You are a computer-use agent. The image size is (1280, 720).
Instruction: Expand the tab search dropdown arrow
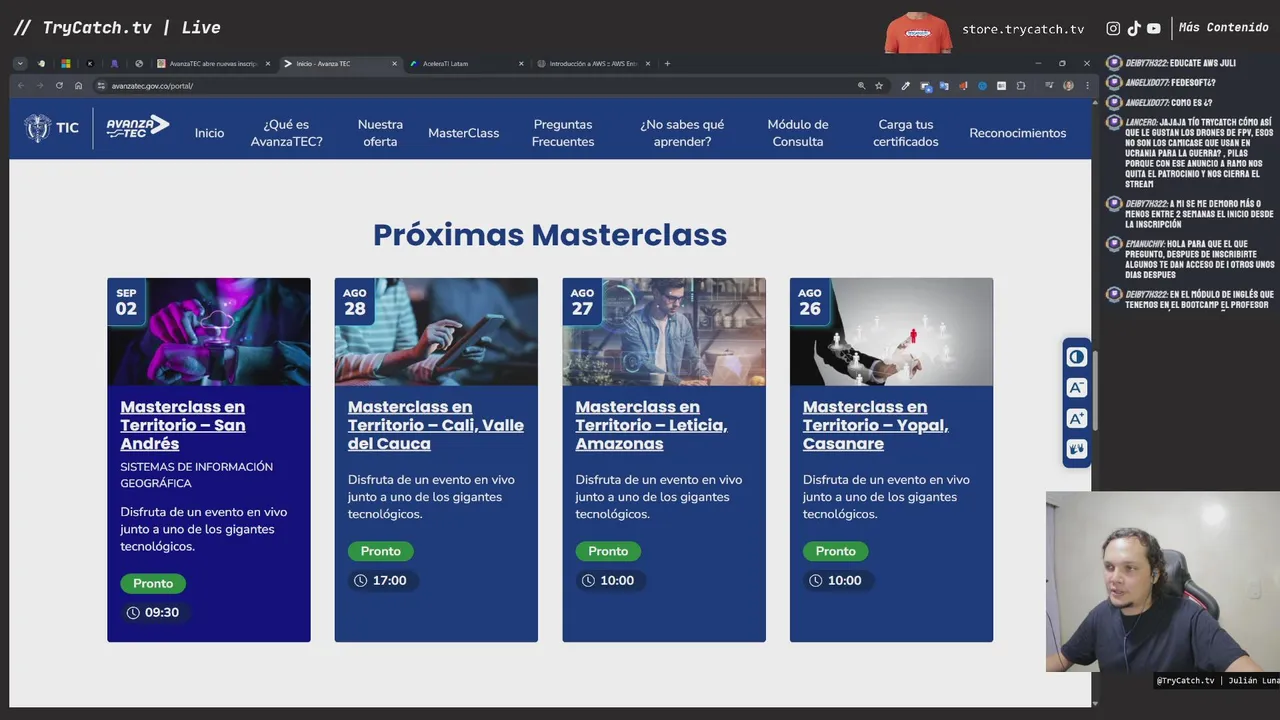[20, 64]
